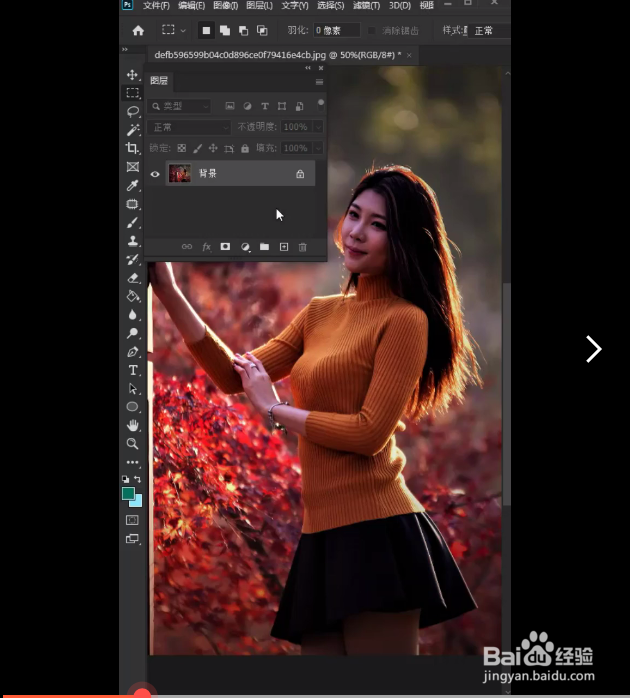This screenshot has width=630, height=698.
Task: Select the Ellipse shape tool
Action: (x=132, y=406)
